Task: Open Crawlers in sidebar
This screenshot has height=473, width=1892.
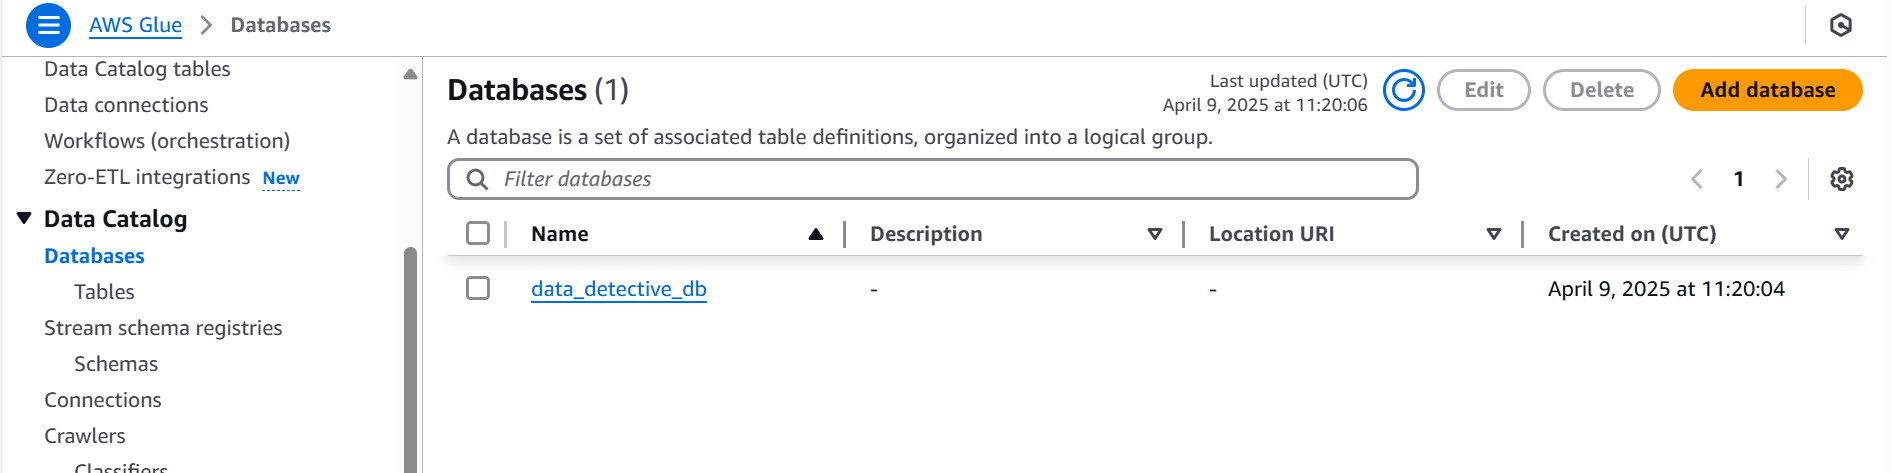Action: (x=85, y=436)
